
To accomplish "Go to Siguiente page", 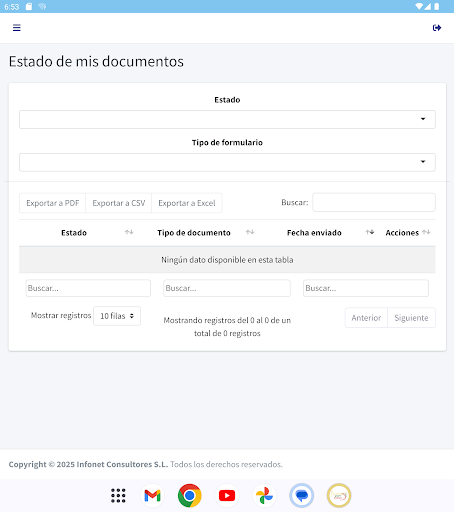I will [411, 318].
